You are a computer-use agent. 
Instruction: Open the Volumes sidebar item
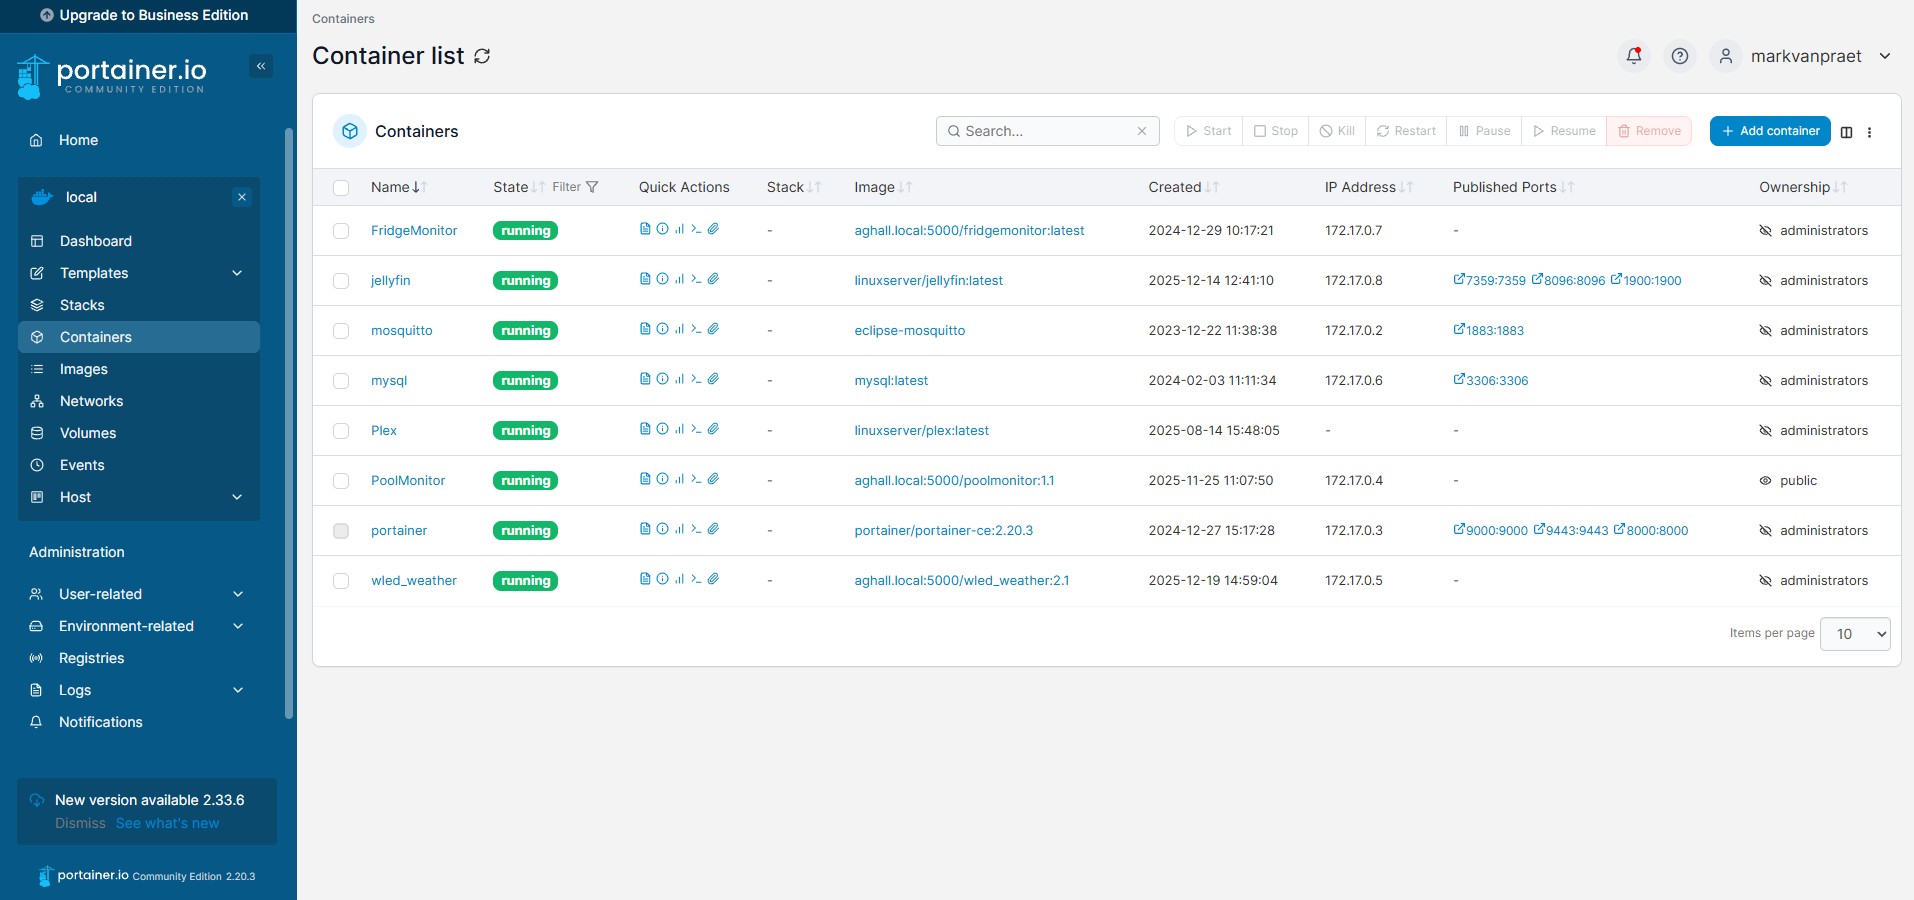click(x=88, y=433)
